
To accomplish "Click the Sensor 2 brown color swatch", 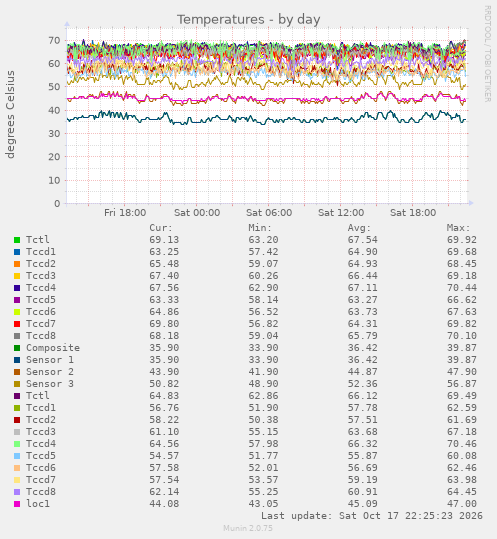I will [x=17, y=372].
